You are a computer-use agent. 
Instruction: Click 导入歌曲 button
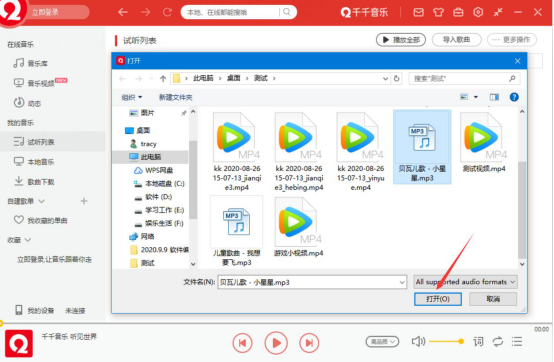[456, 40]
